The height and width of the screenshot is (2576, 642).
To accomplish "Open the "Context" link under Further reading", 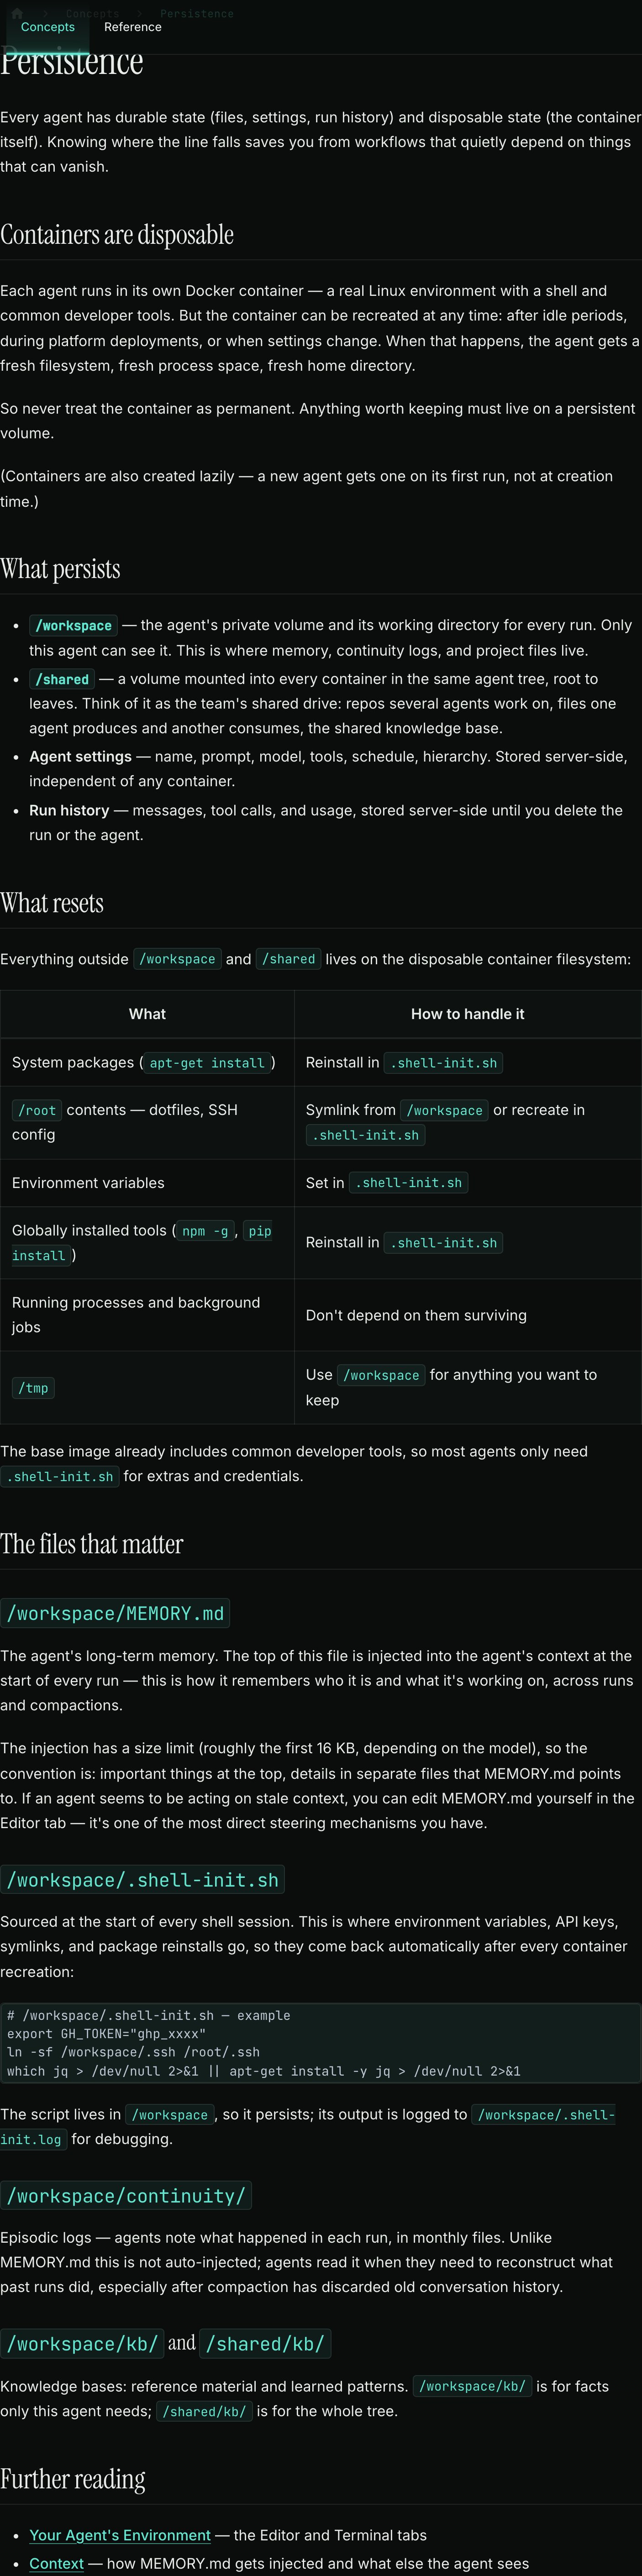I will (56, 2563).
